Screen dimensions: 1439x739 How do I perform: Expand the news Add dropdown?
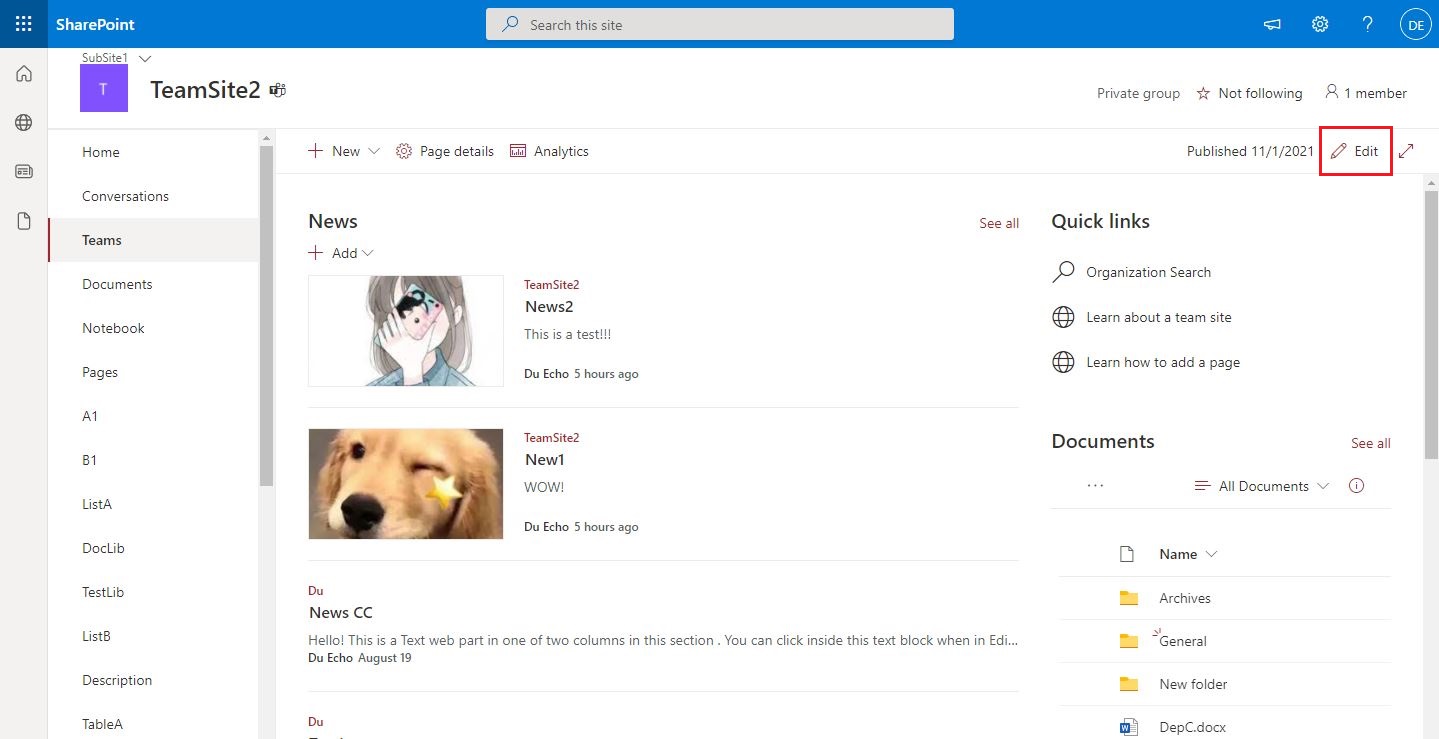click(x=341, y=253)
